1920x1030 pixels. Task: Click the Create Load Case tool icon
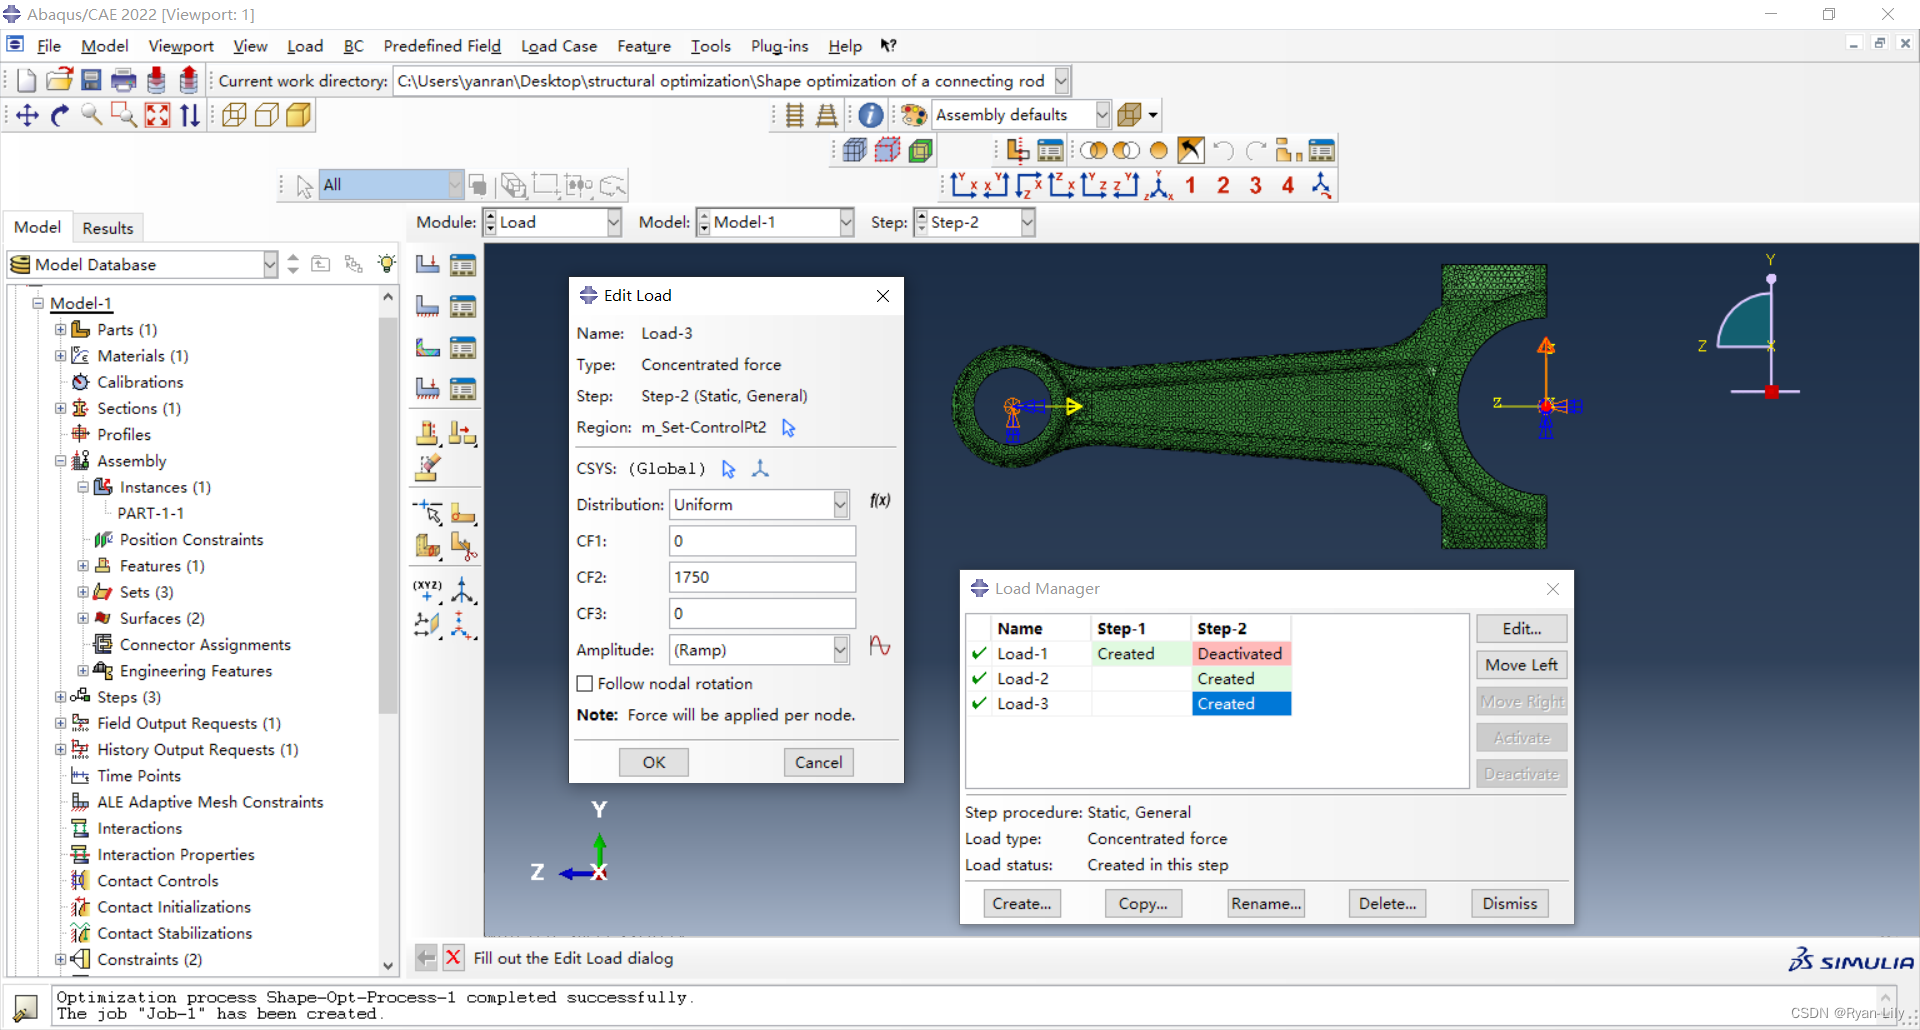coord(428,388)
